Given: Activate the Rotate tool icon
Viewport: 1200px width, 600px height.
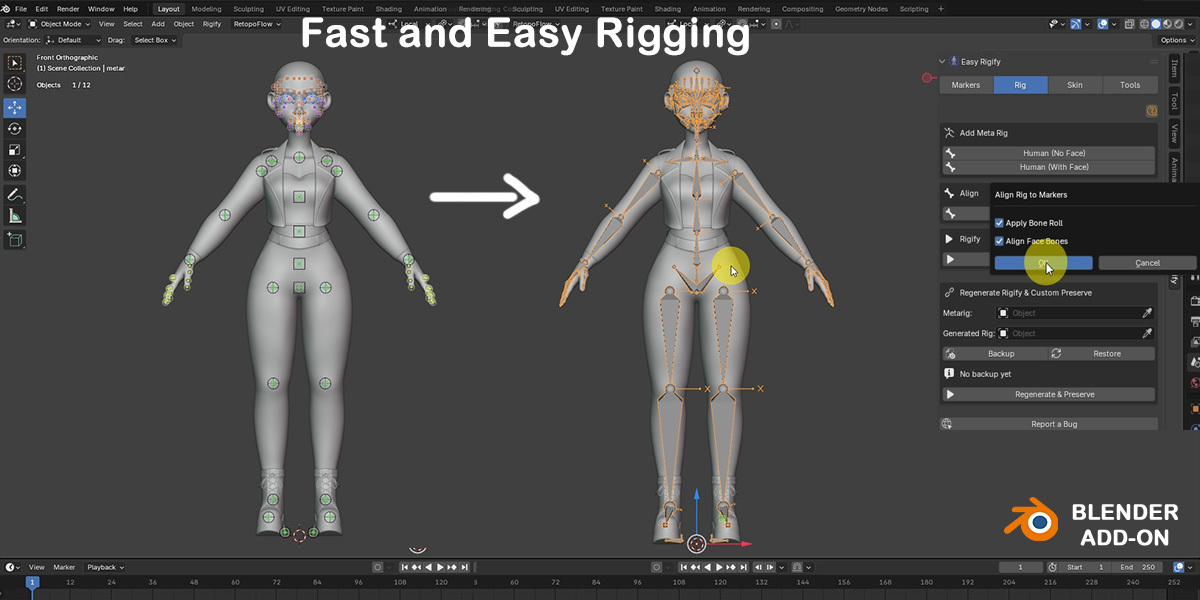Looking at the screenshot, I should (15, 129).
